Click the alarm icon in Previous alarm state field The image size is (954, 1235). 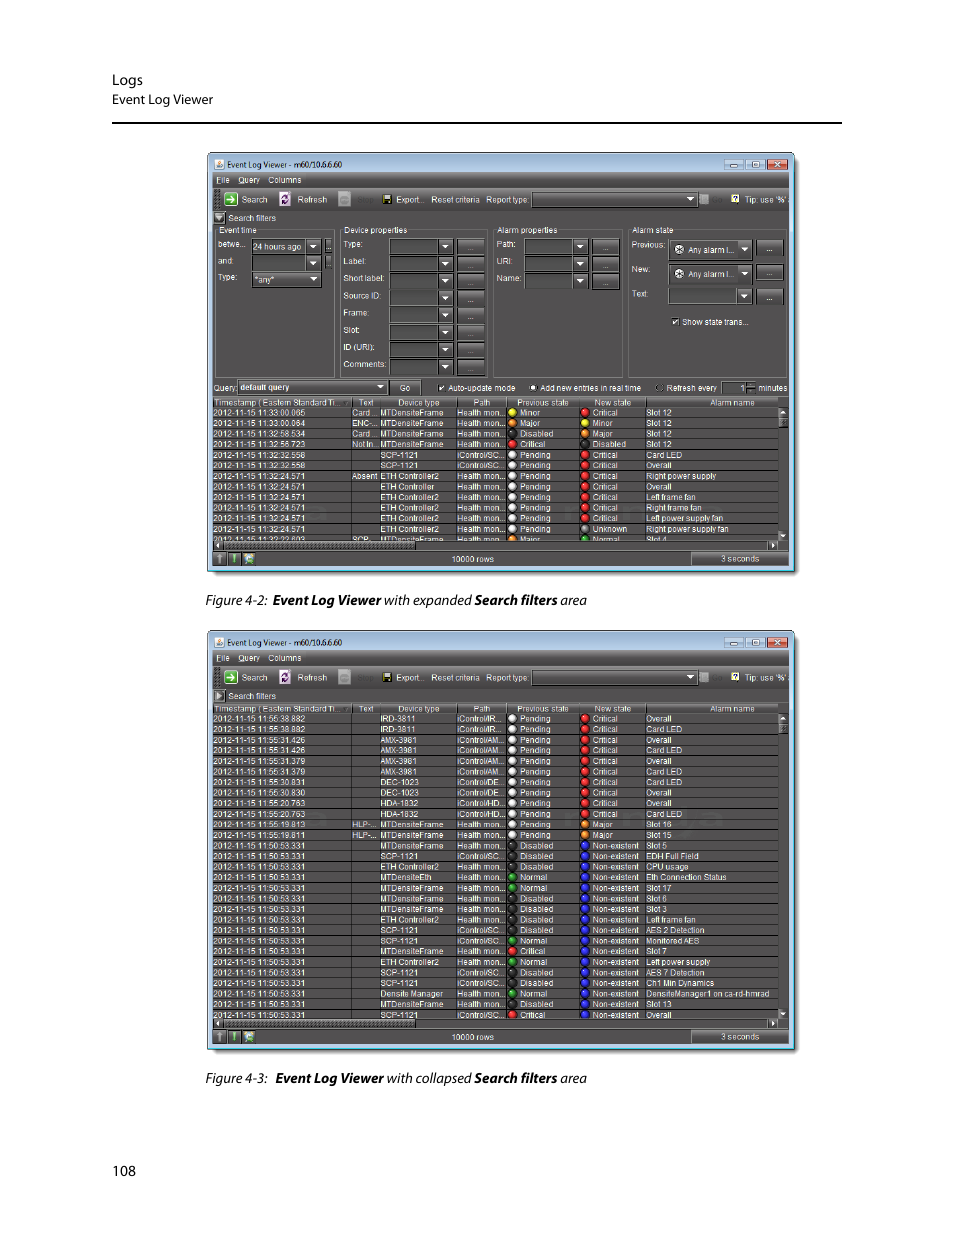click(679, 250)
